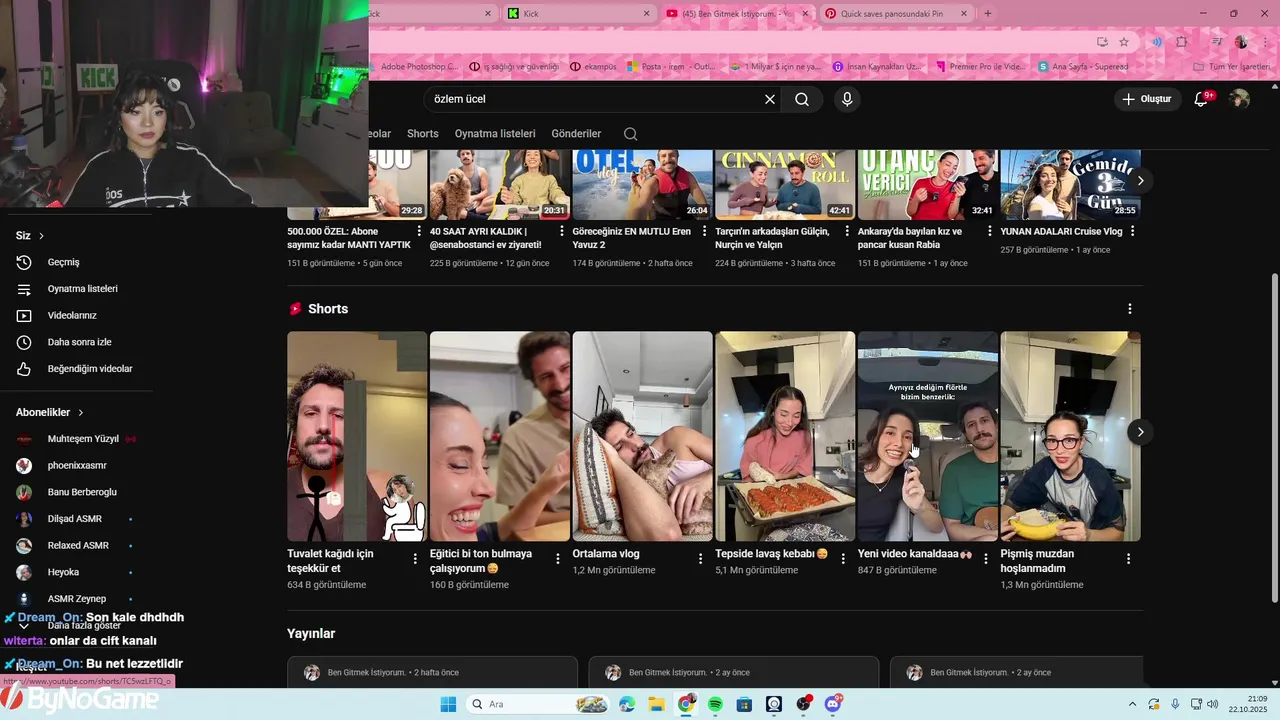Screen dimensions: 1280x720
Task: Open the ekampüs bookmark
Action: (x=593, y=67)
